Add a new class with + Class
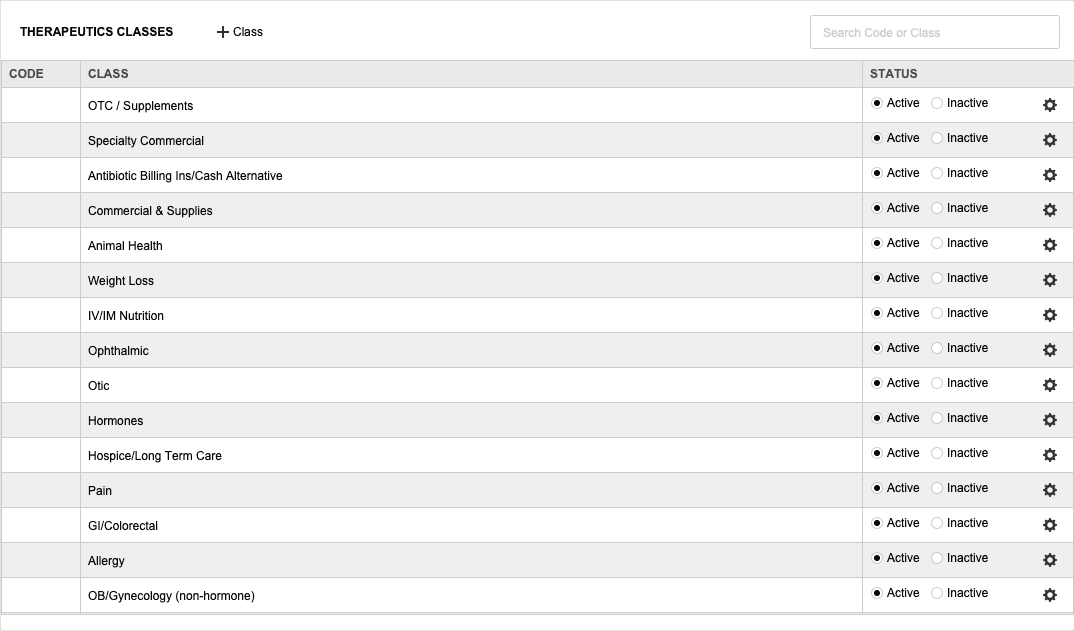Viewport: 1074px width, 631px height. click(240, 32)
